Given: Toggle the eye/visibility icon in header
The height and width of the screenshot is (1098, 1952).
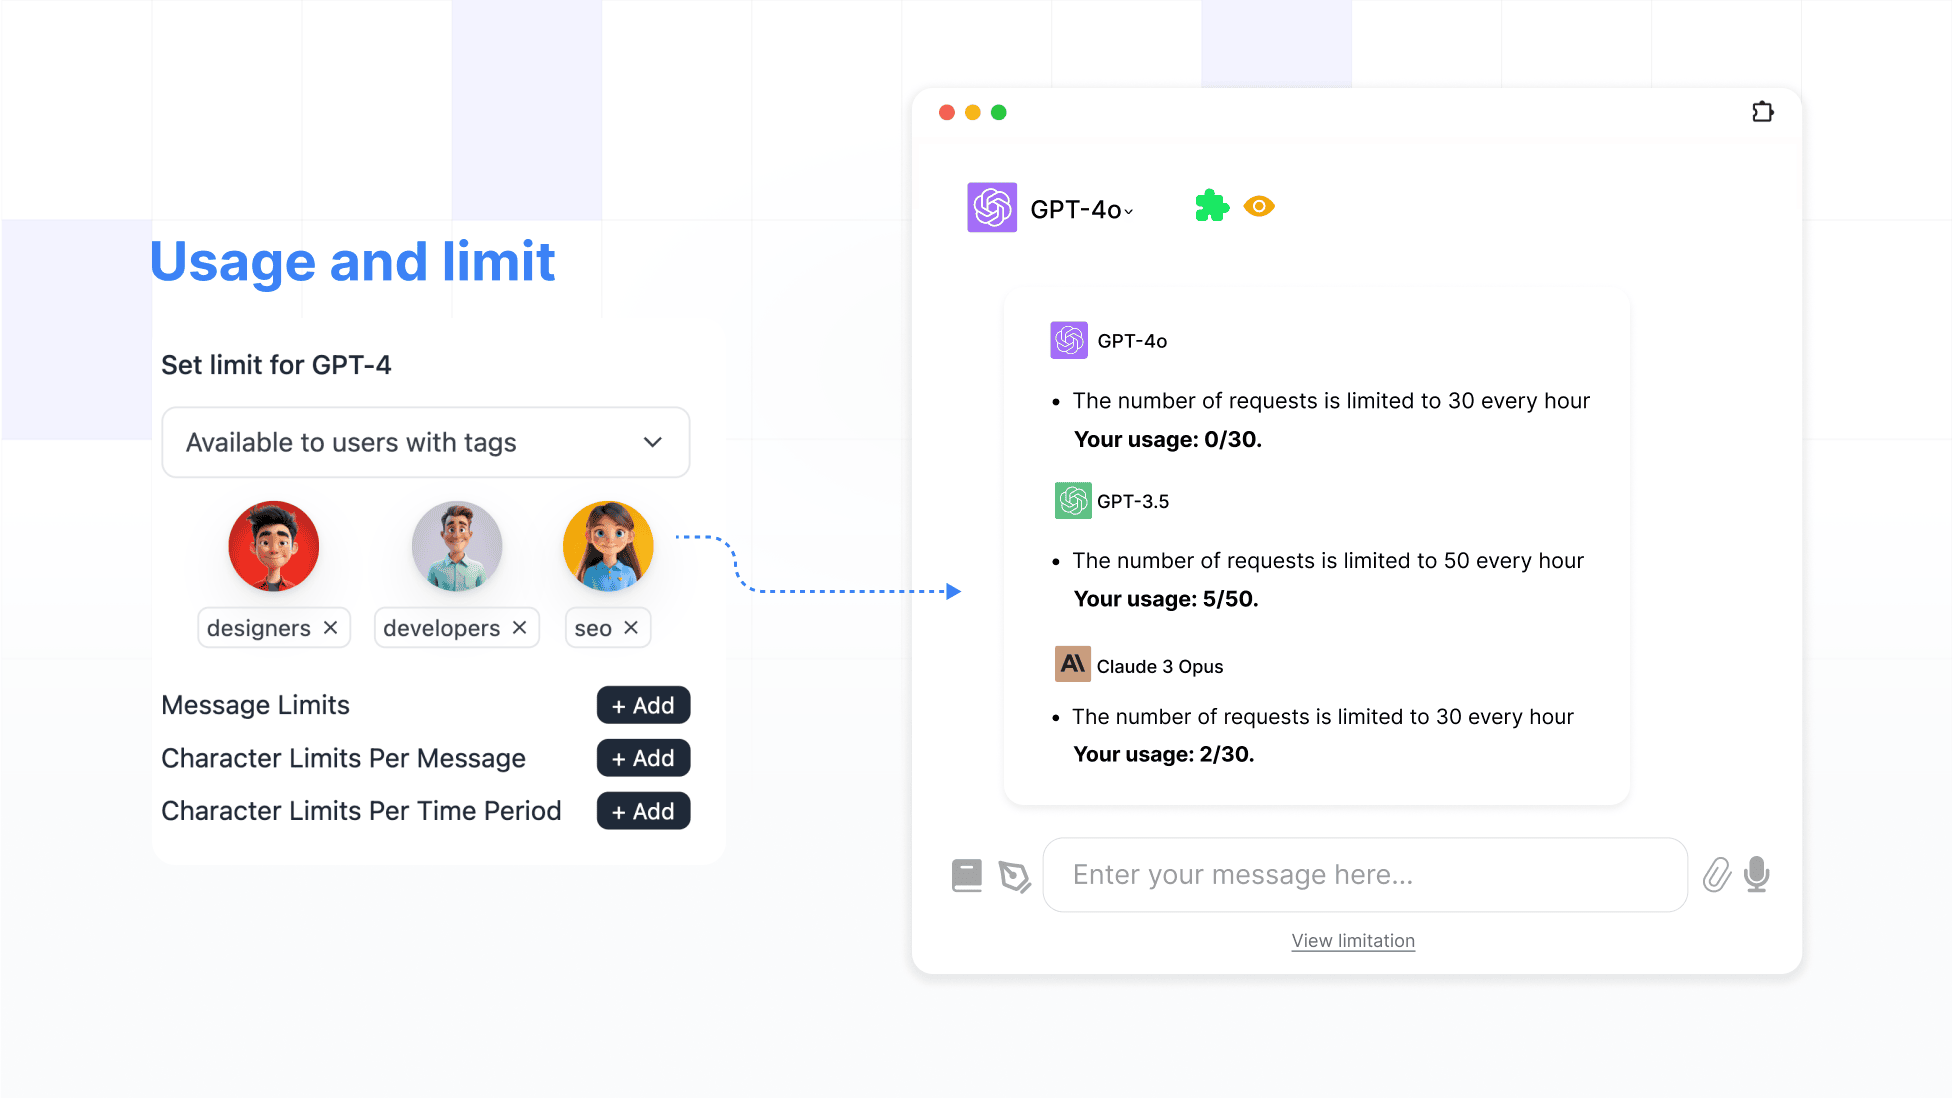Looking at the screenshot, I should tap(1258, 206).
